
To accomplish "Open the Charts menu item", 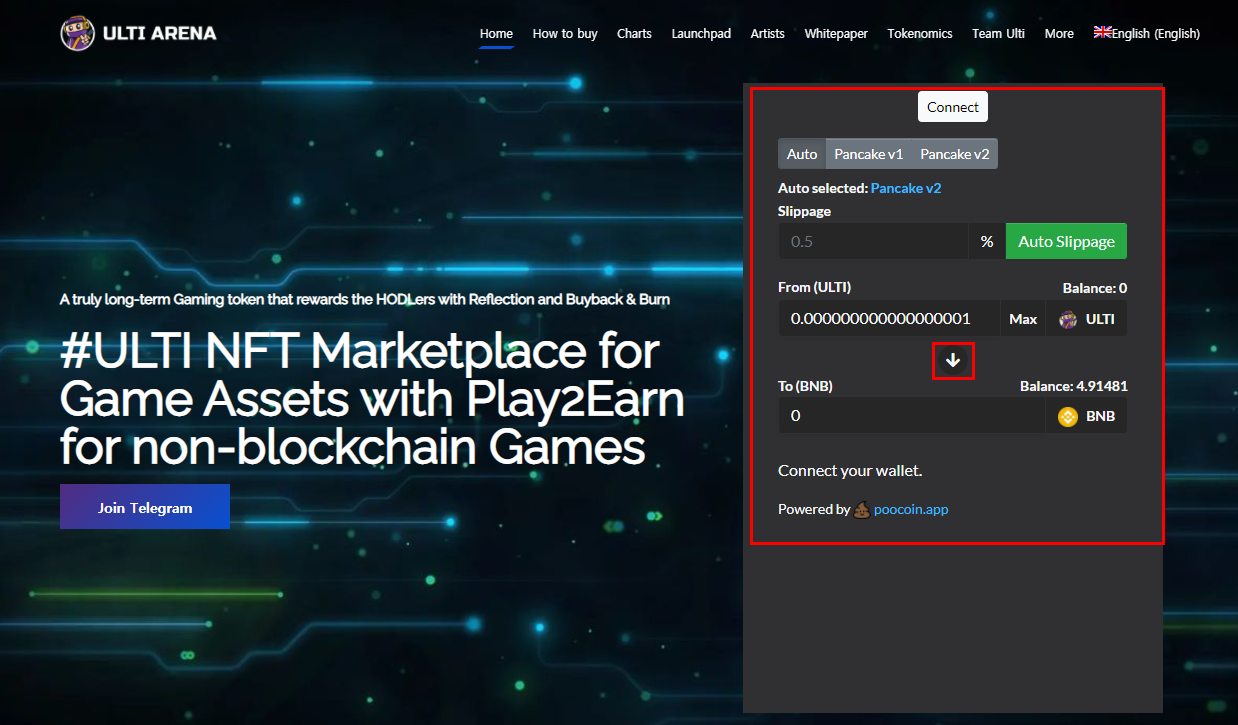I will (x=634, y=33).
